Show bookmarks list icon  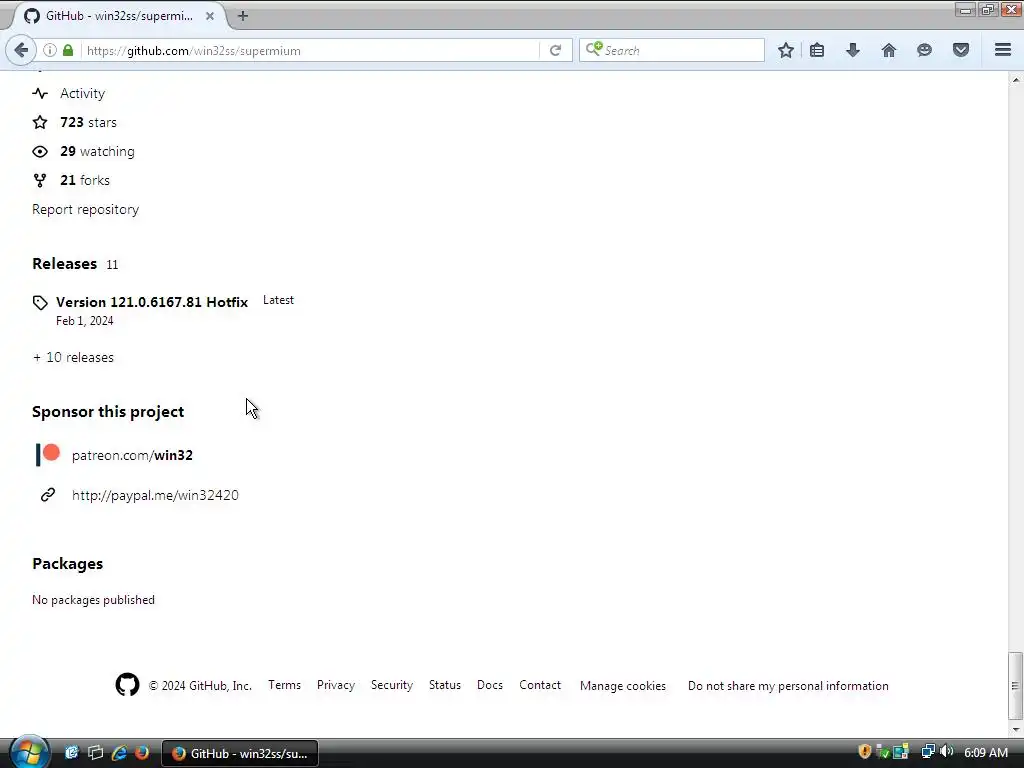coord(817,50)
